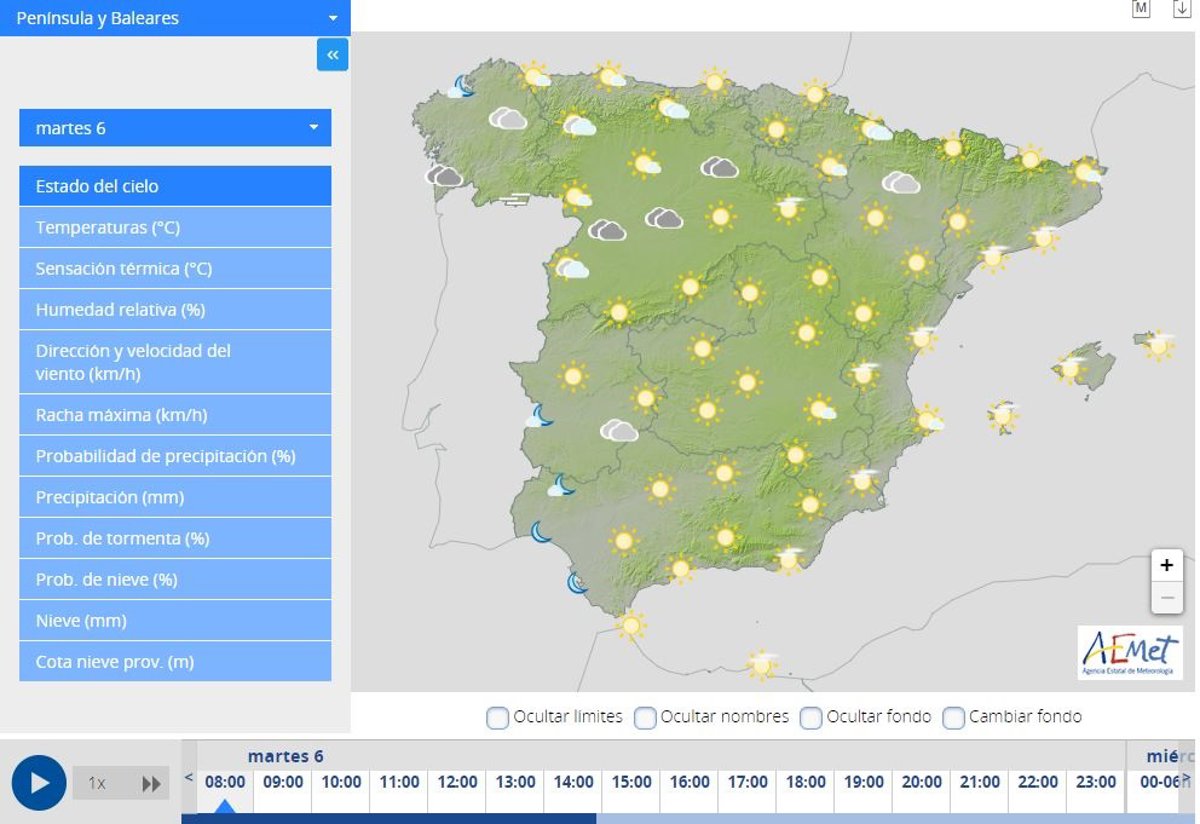Viewport: 1200px width, 824px height.
Task: Jump to 14:00 on the timeline
Action: (573, 782)
